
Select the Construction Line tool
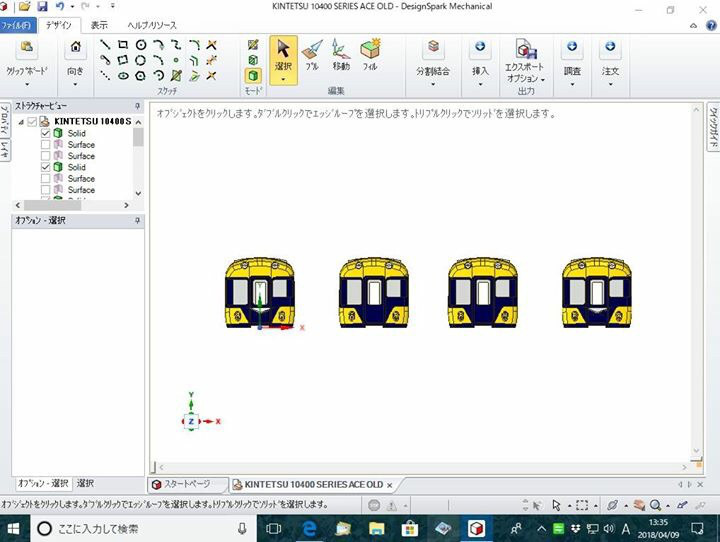click(105, 75)
